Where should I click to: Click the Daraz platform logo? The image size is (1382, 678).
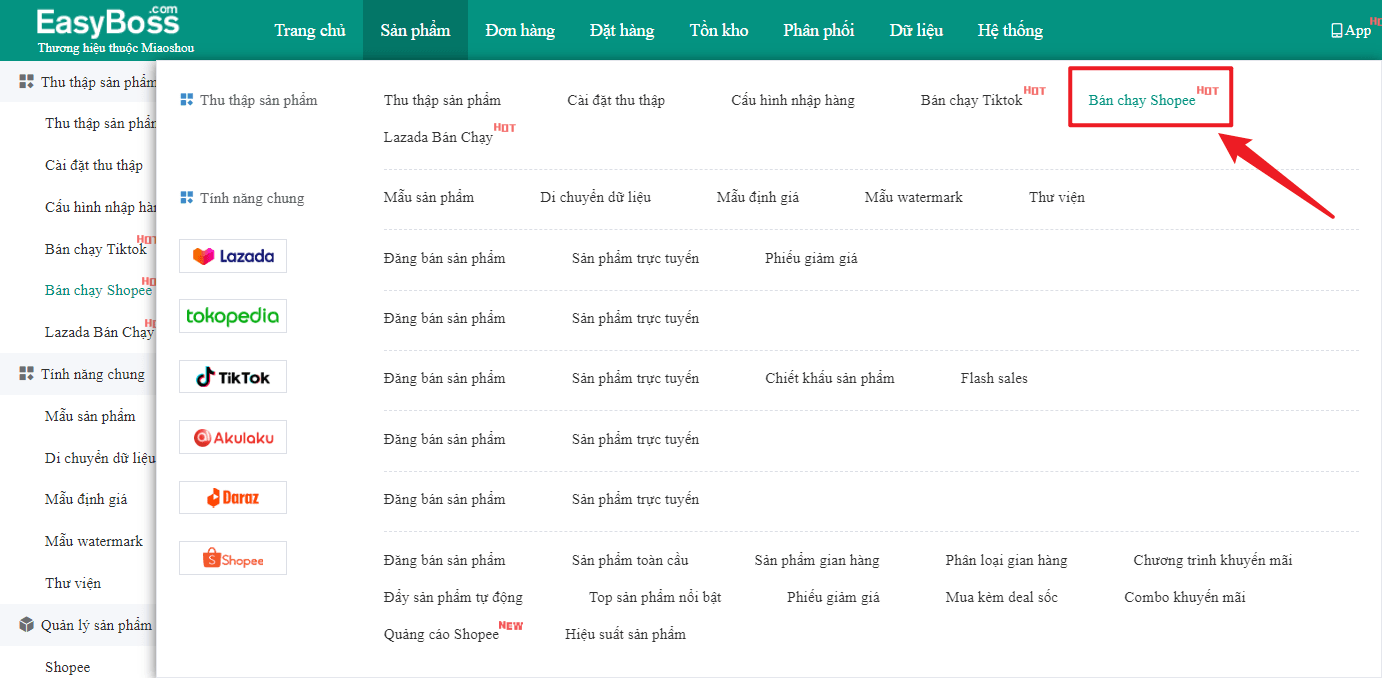(x=233, y=497)
